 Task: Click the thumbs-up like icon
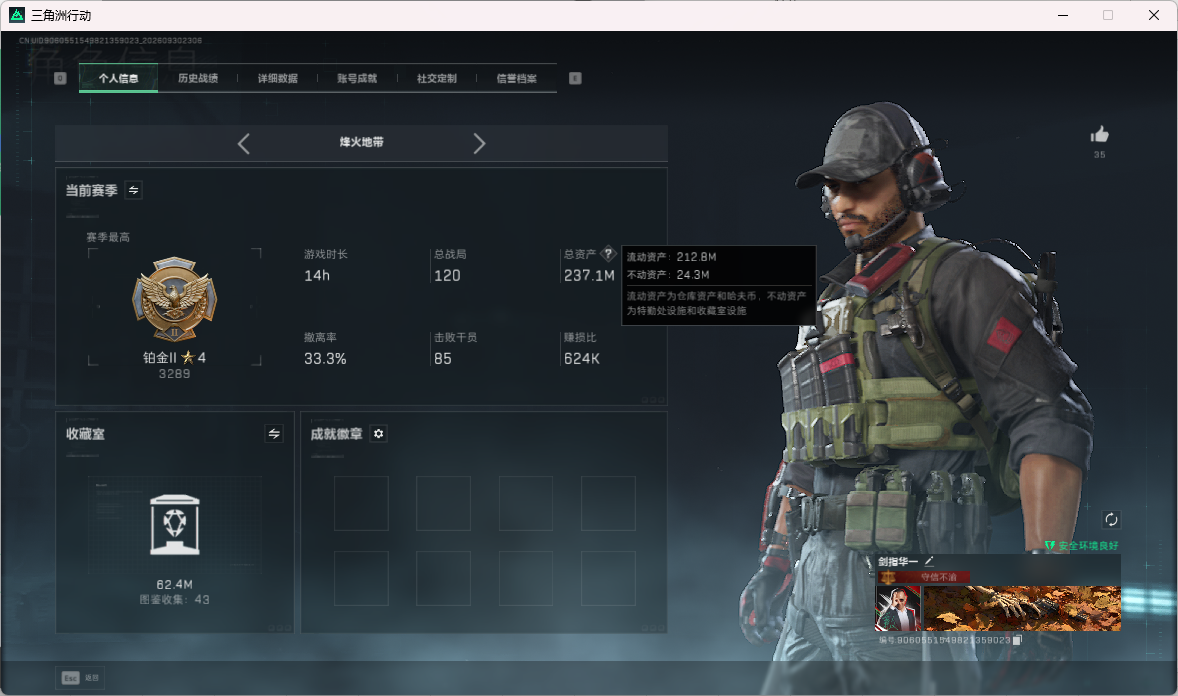click(x=1099, y=135)
